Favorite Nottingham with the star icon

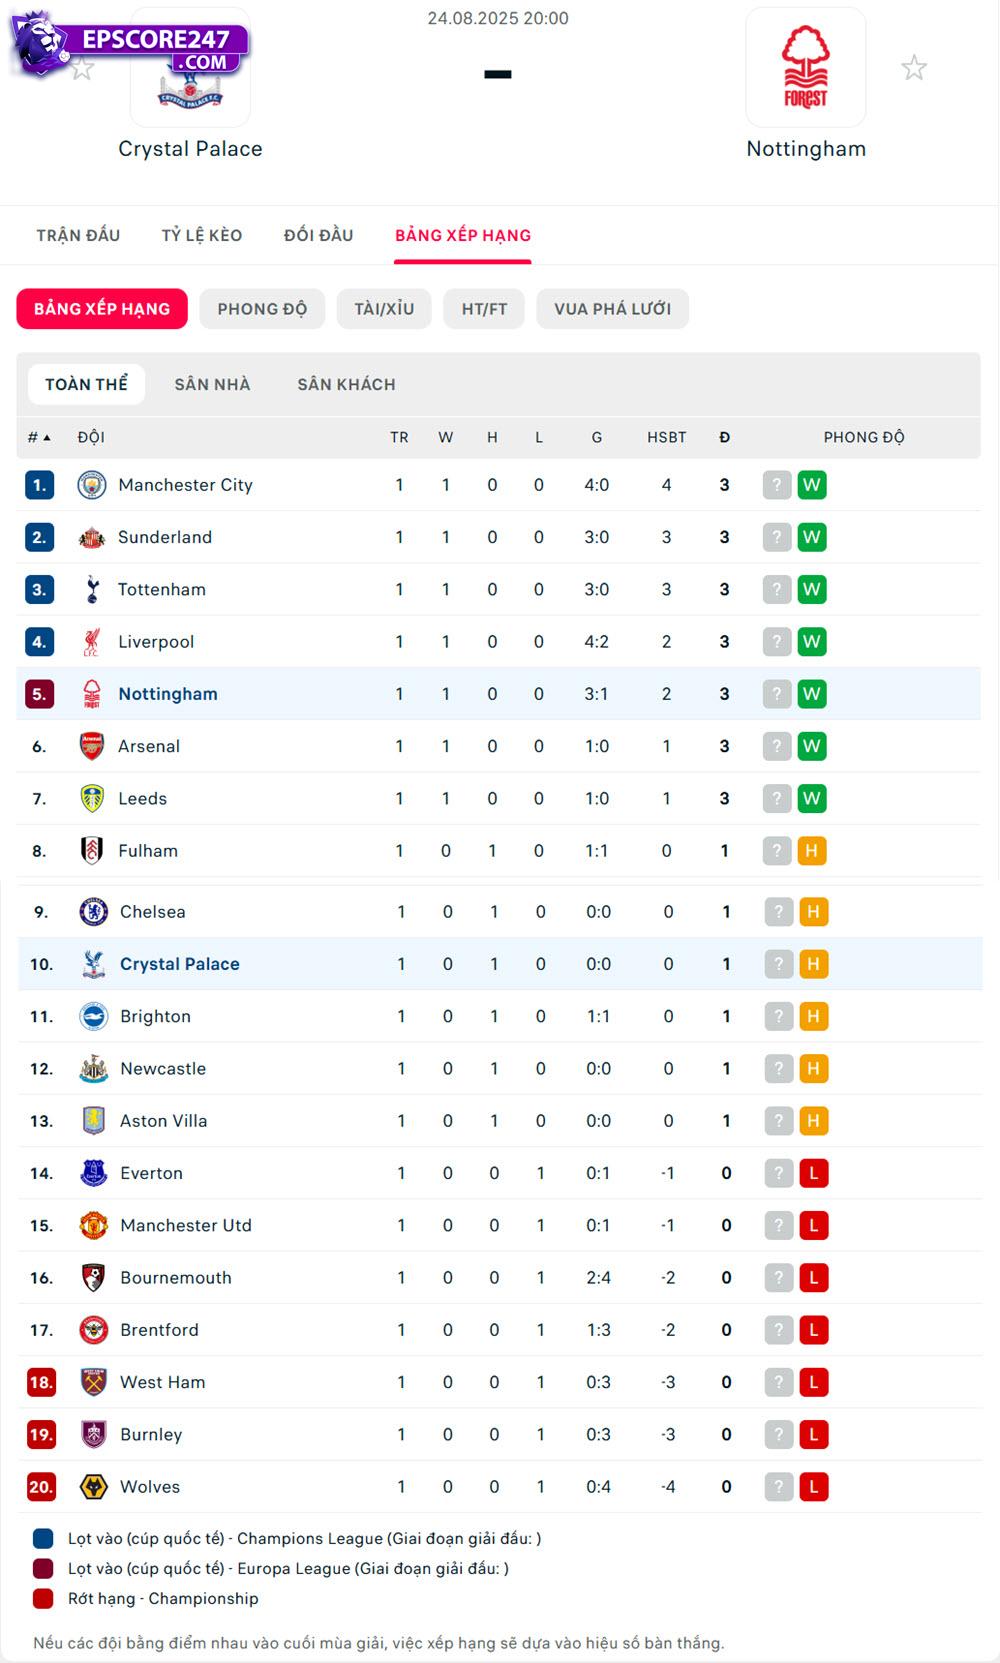pos(913,68)
